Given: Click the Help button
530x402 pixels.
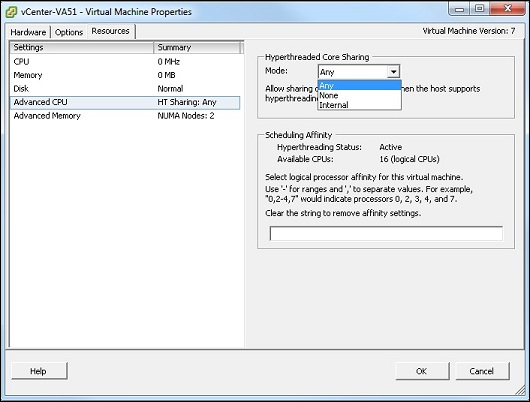Looking at the screenshot, I should 39,371.
